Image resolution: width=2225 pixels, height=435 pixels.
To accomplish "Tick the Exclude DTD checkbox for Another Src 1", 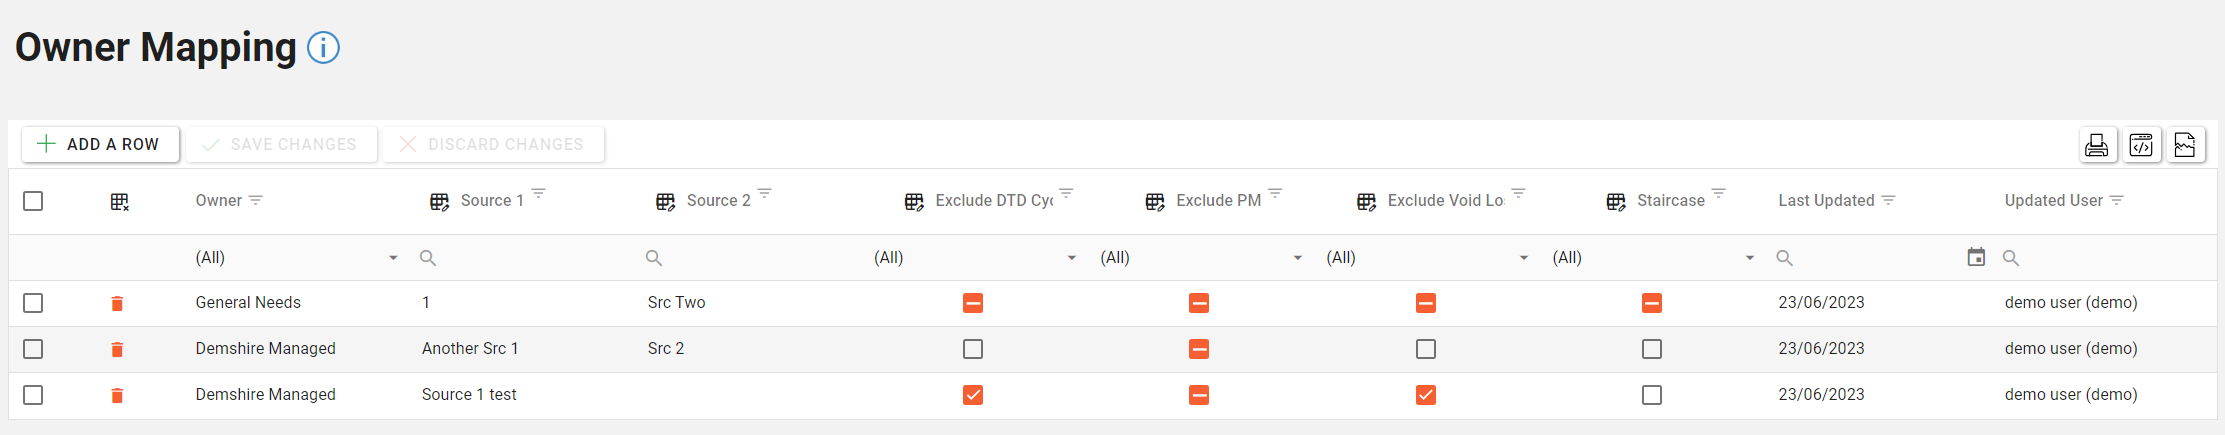I will click(x=973, y=349).
